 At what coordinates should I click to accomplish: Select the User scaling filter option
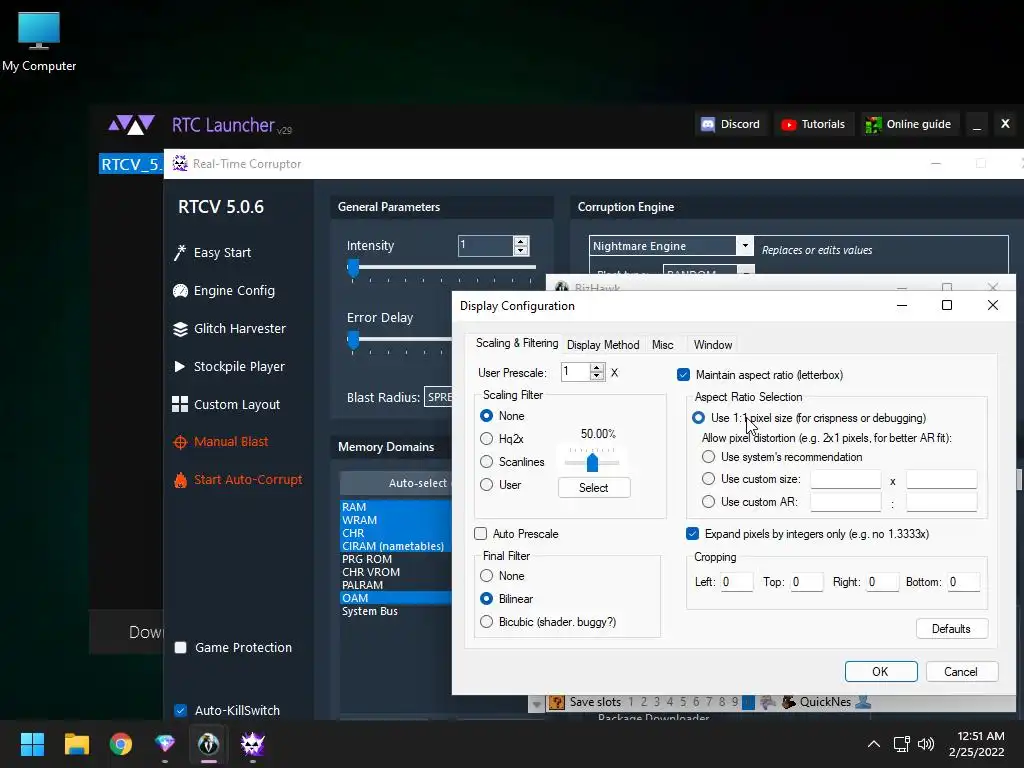487,485
